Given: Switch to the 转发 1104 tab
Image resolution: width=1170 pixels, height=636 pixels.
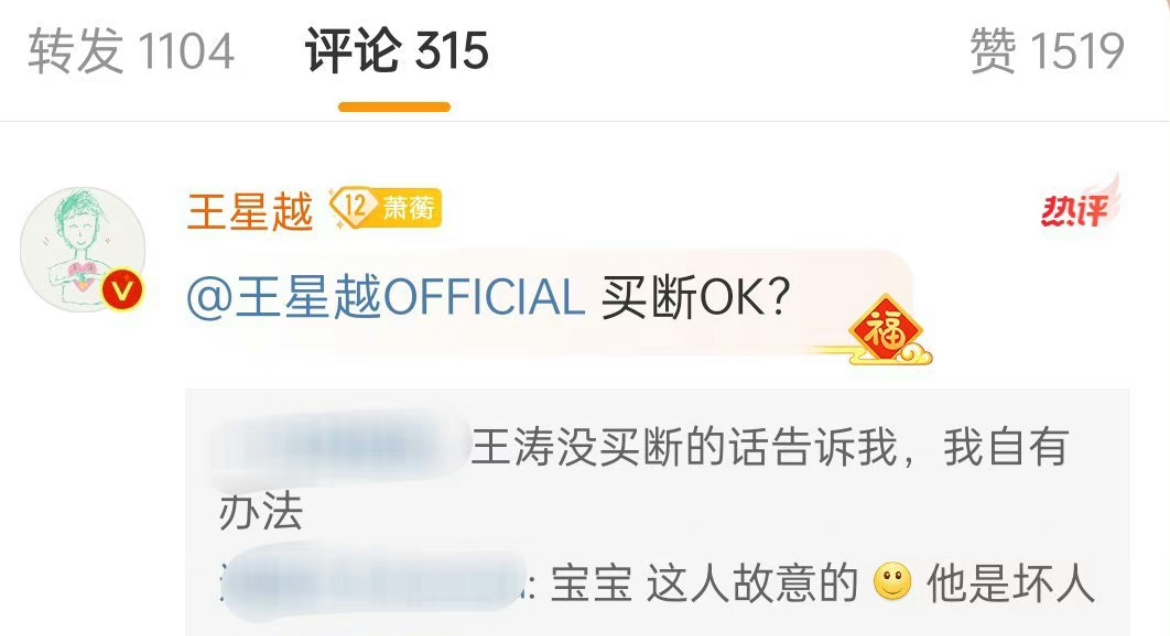Looking at the screenshot, I should 131,52.
